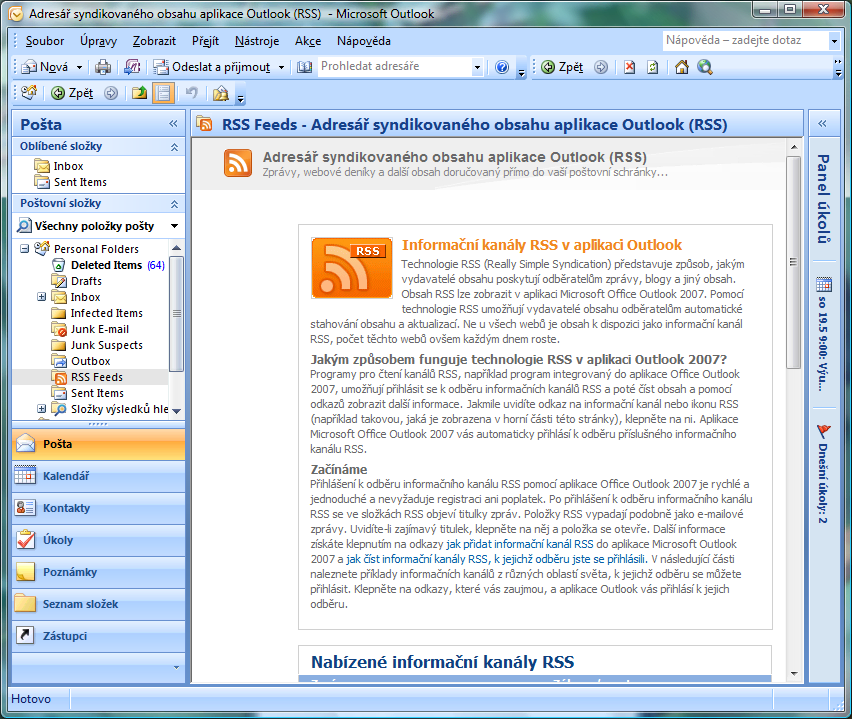Open the Address Book icon
This screenshot has height=719, width=852.
304,67
